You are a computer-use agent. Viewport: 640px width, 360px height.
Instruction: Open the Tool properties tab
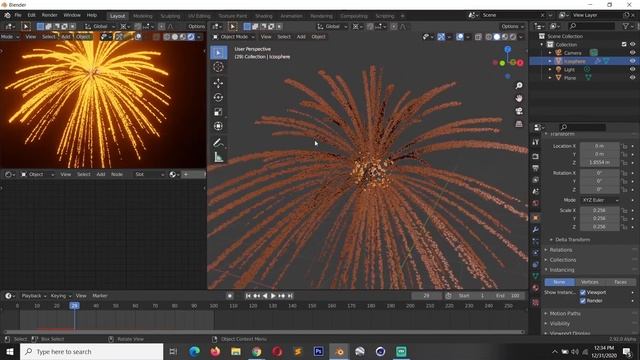pyautogui.click(x=536, y=142)
